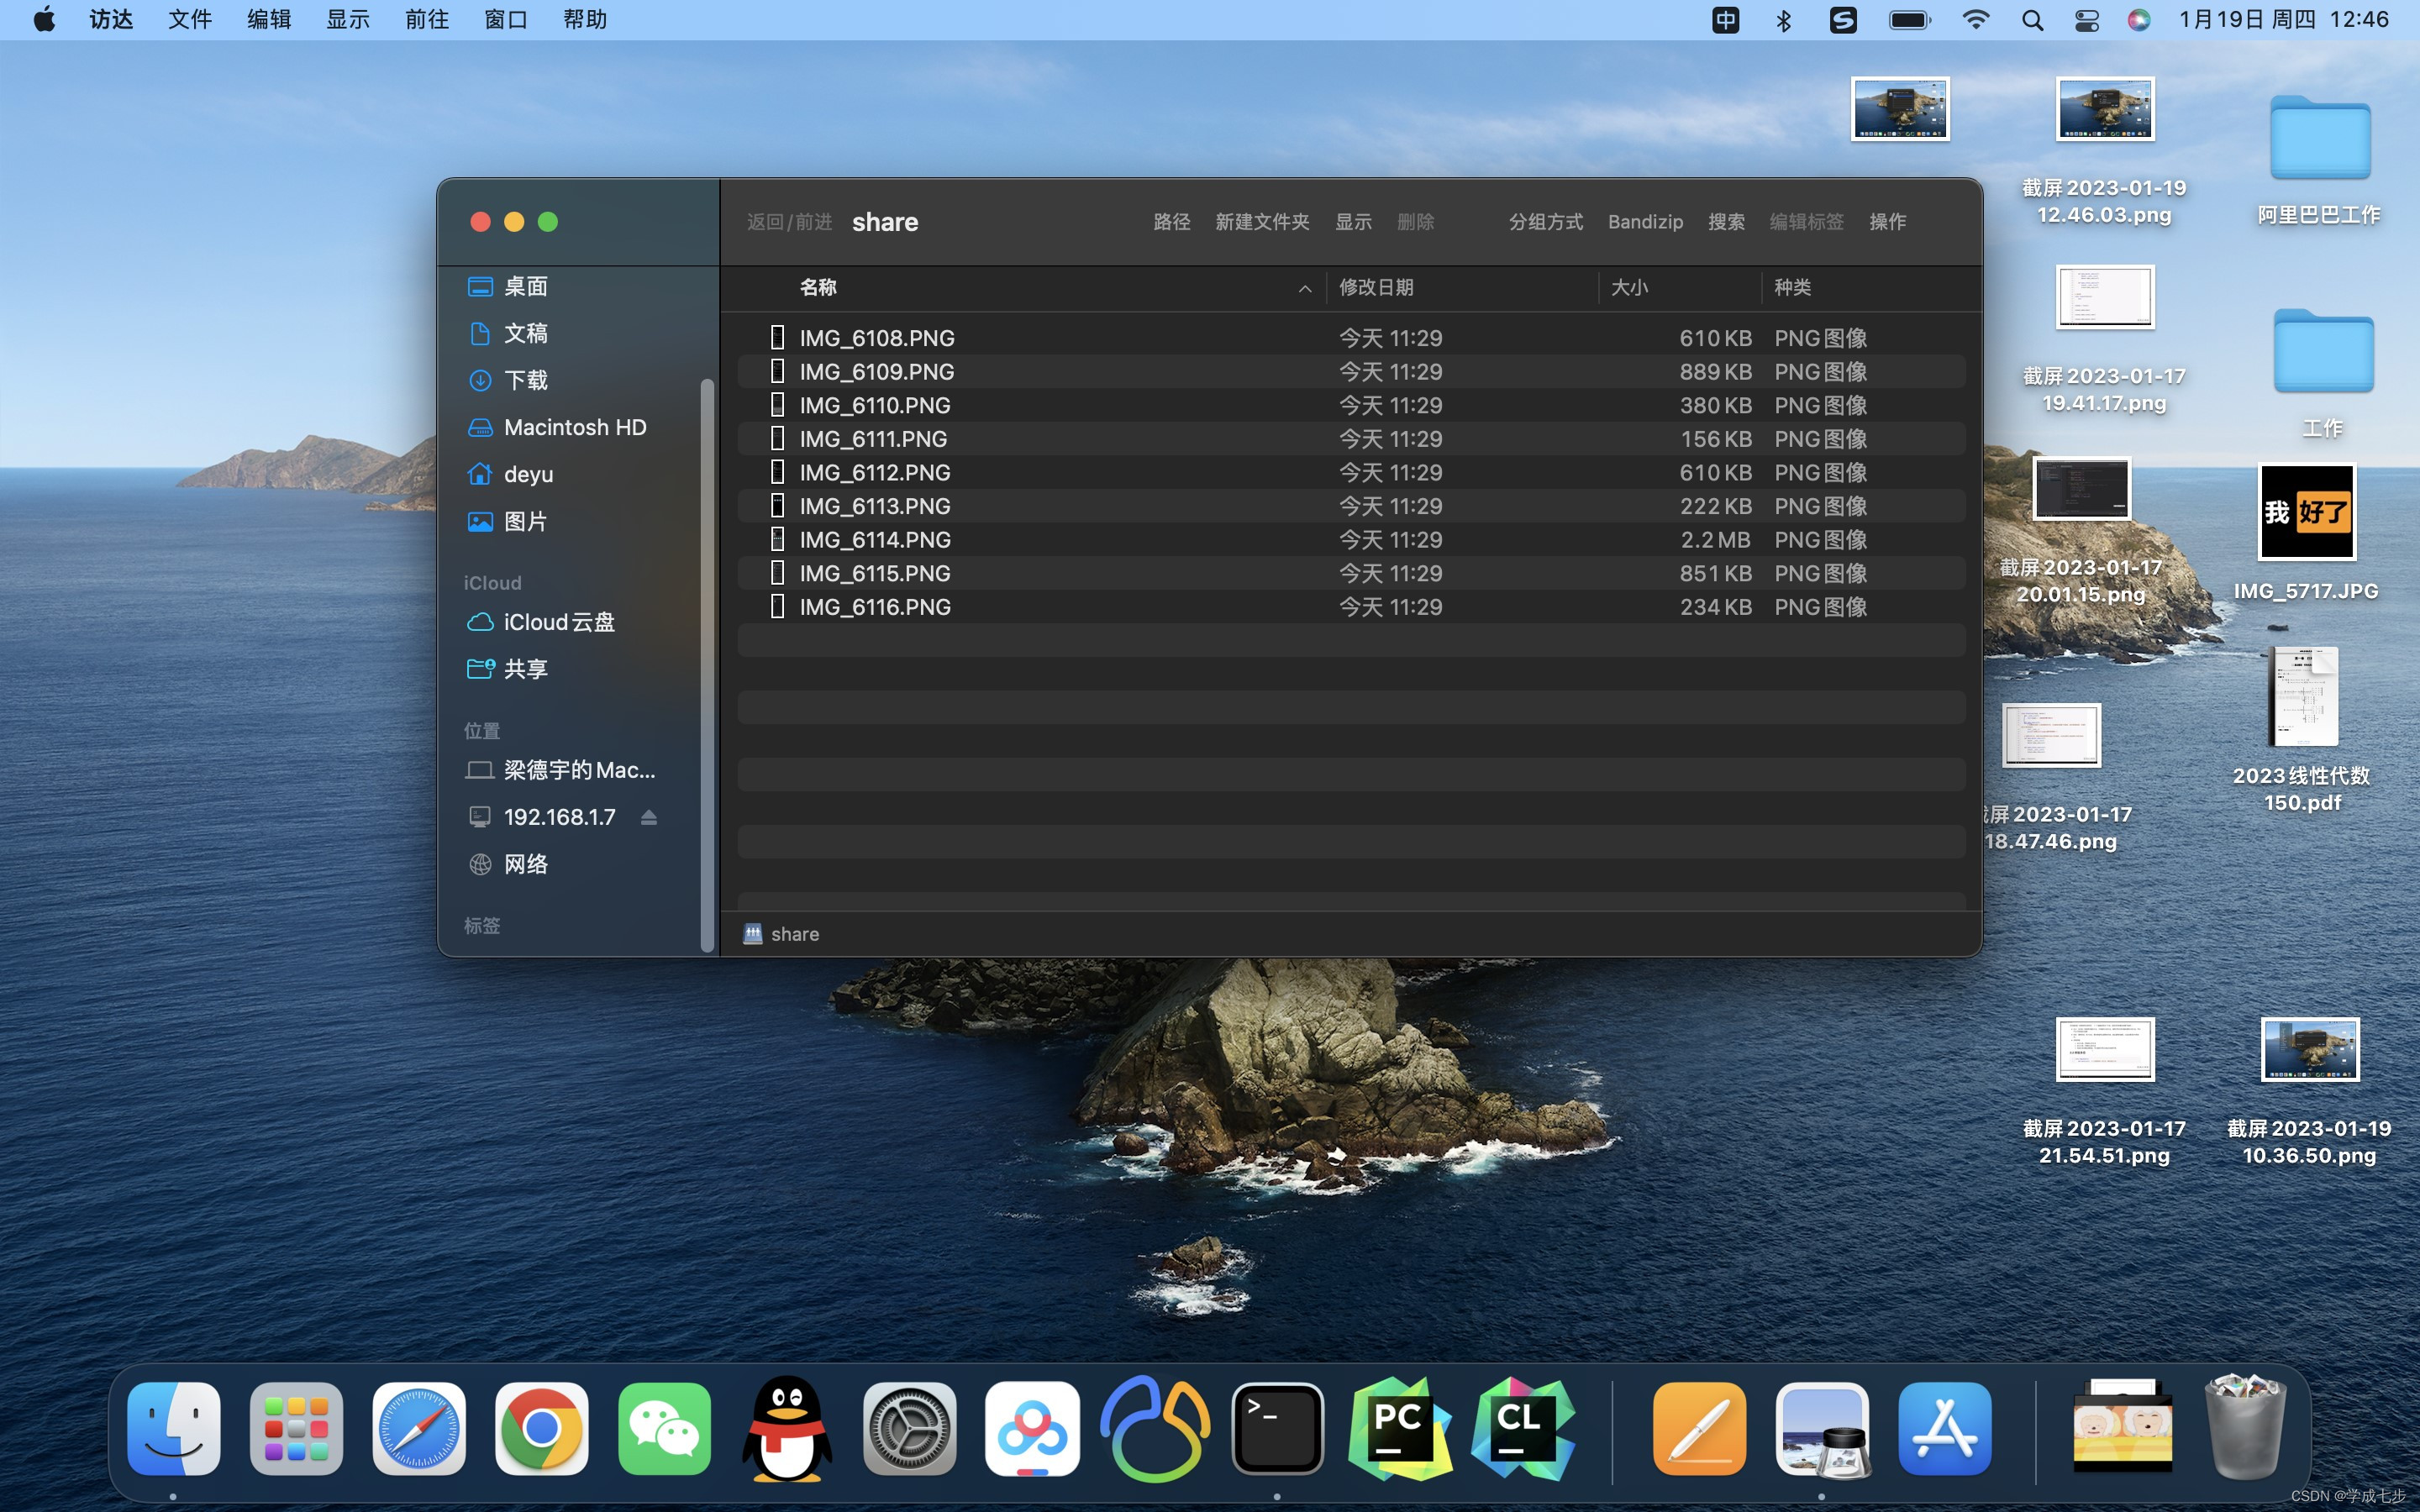
Task: Go to deyu home folder
Action: (x=527, y=474)
